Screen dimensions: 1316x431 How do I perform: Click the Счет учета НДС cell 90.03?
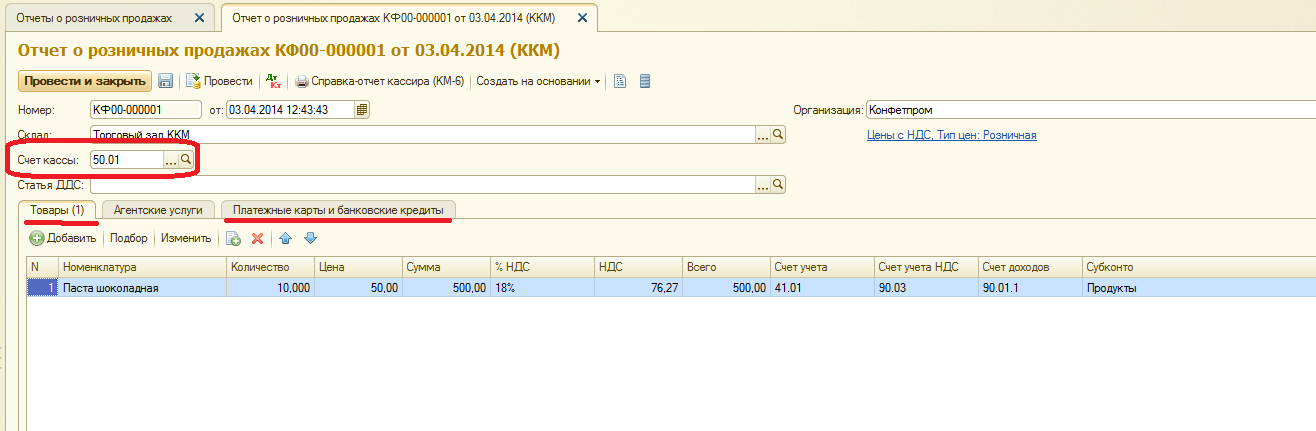926,287
